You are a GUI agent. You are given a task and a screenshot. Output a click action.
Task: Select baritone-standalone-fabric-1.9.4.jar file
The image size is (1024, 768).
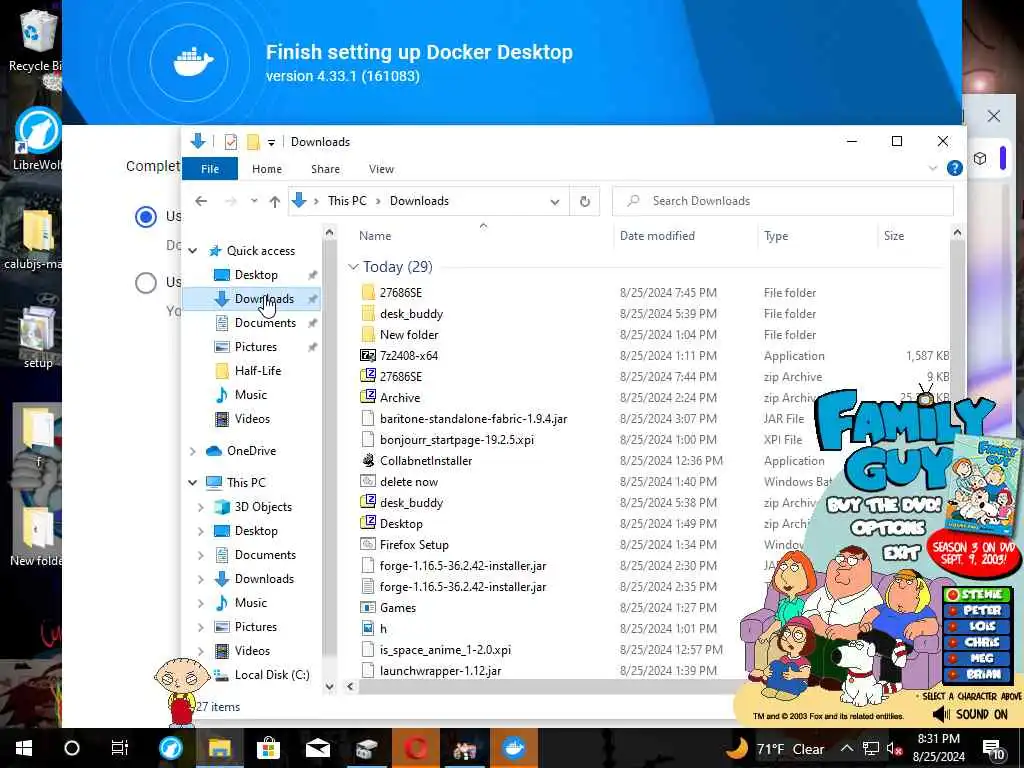(x=473, y=419)
